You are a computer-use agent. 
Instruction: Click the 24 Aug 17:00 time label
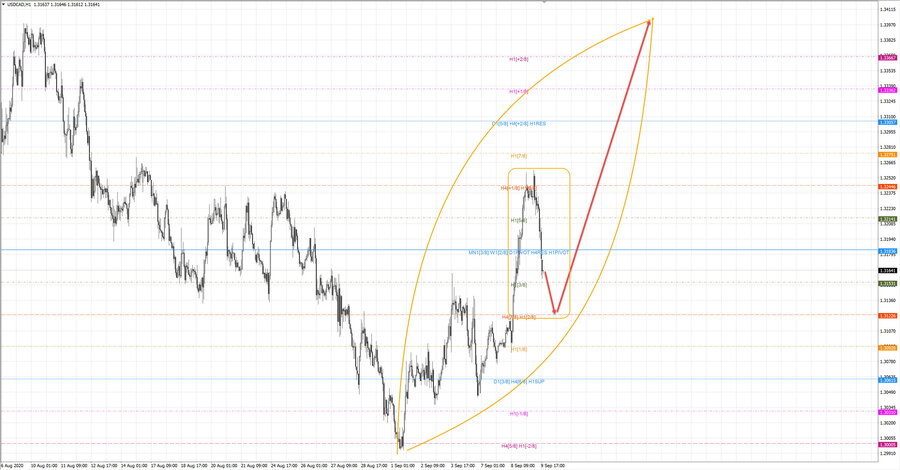tap(284, 465)
